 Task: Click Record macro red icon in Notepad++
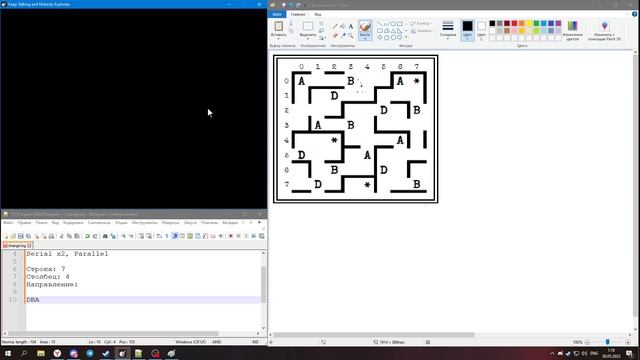231,236
